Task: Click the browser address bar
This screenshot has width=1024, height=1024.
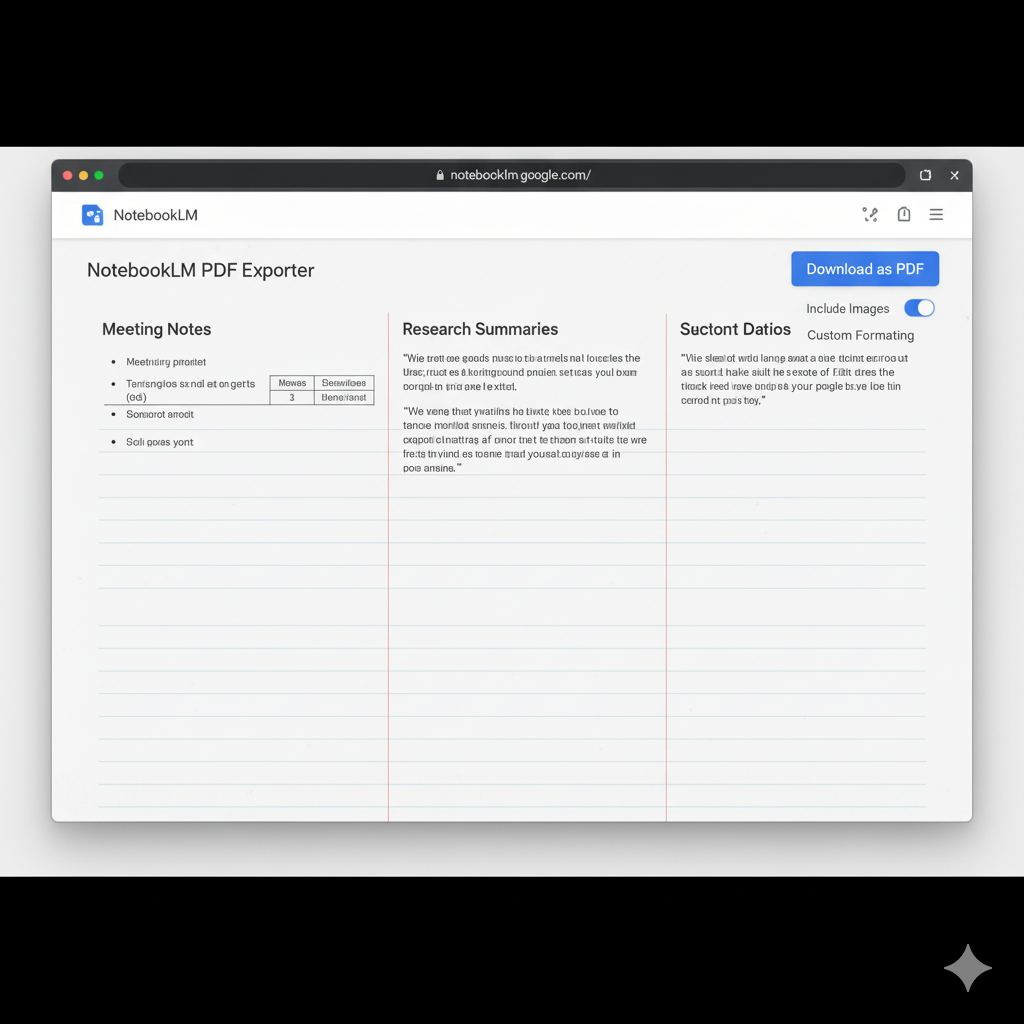Action: (x=510, y=174)
